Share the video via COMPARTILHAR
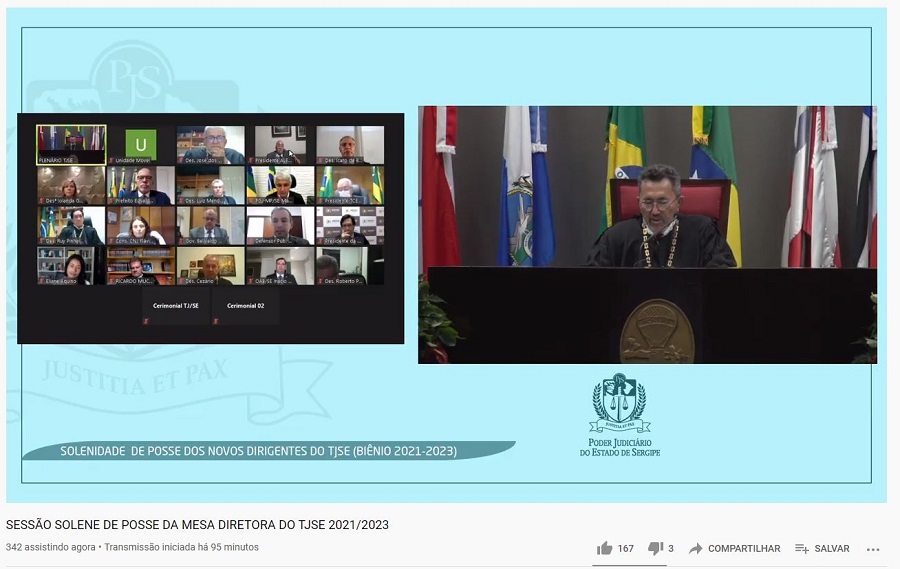The height and width of the screenshot is (569, 900). coord(734,548)
